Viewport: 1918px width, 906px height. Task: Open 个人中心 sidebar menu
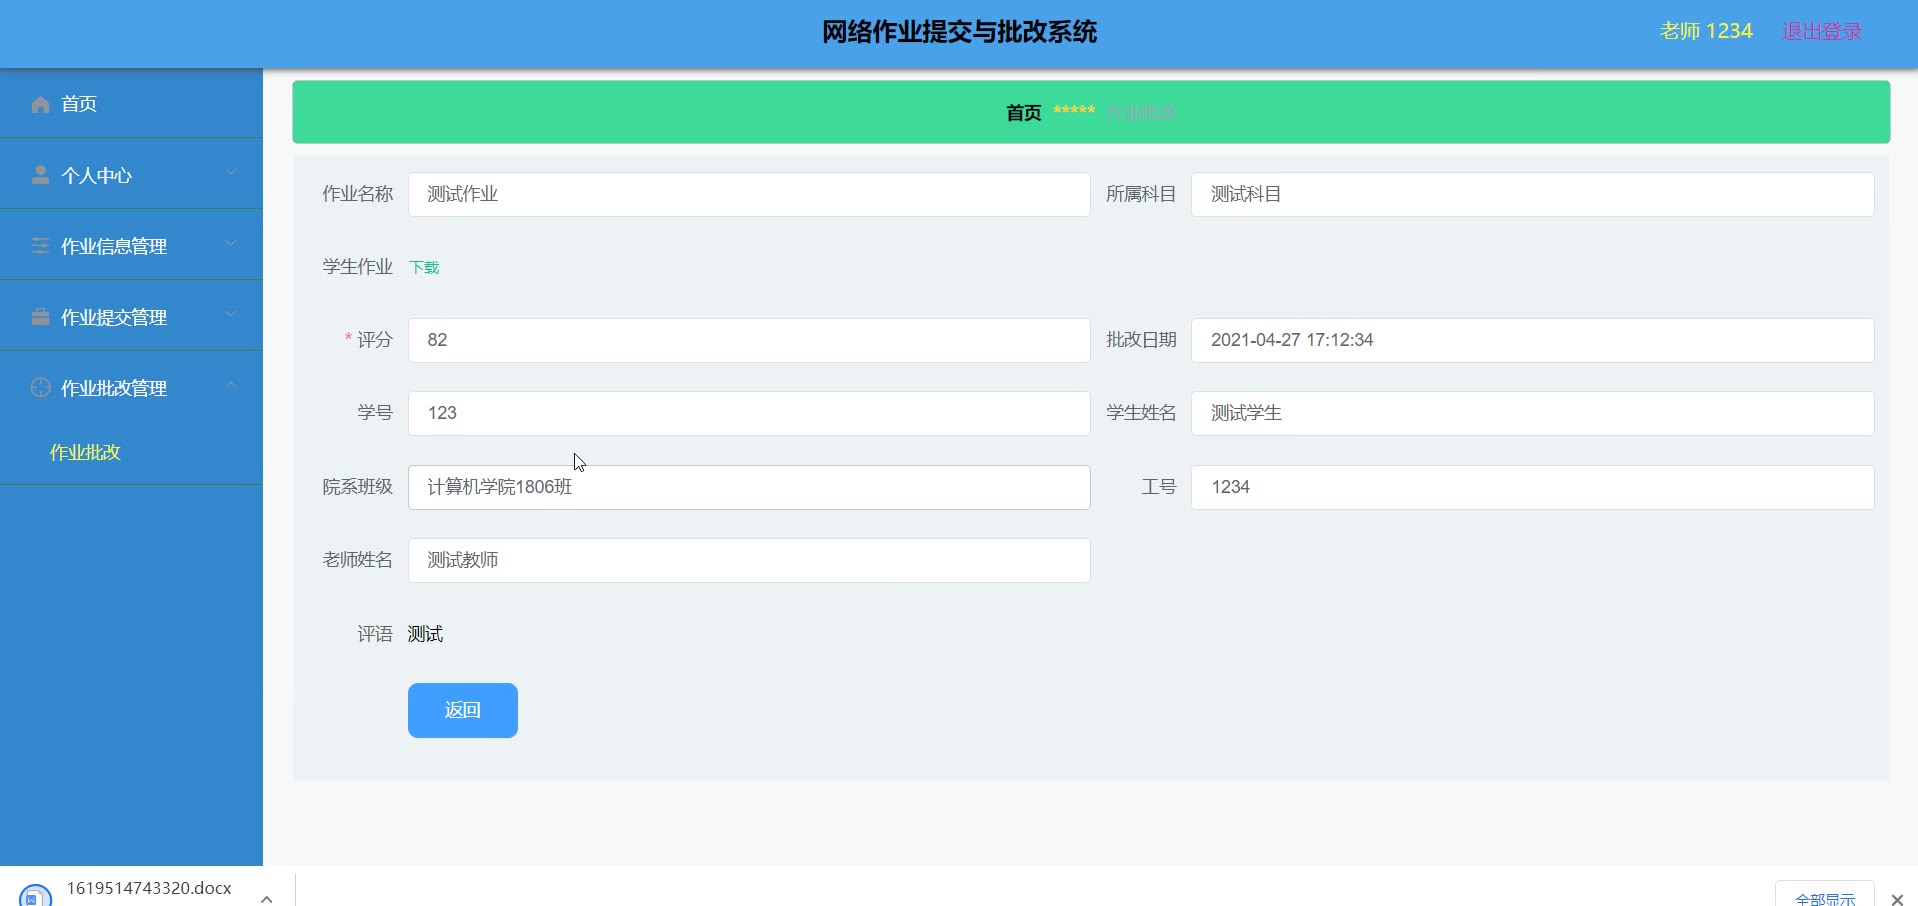131,175
